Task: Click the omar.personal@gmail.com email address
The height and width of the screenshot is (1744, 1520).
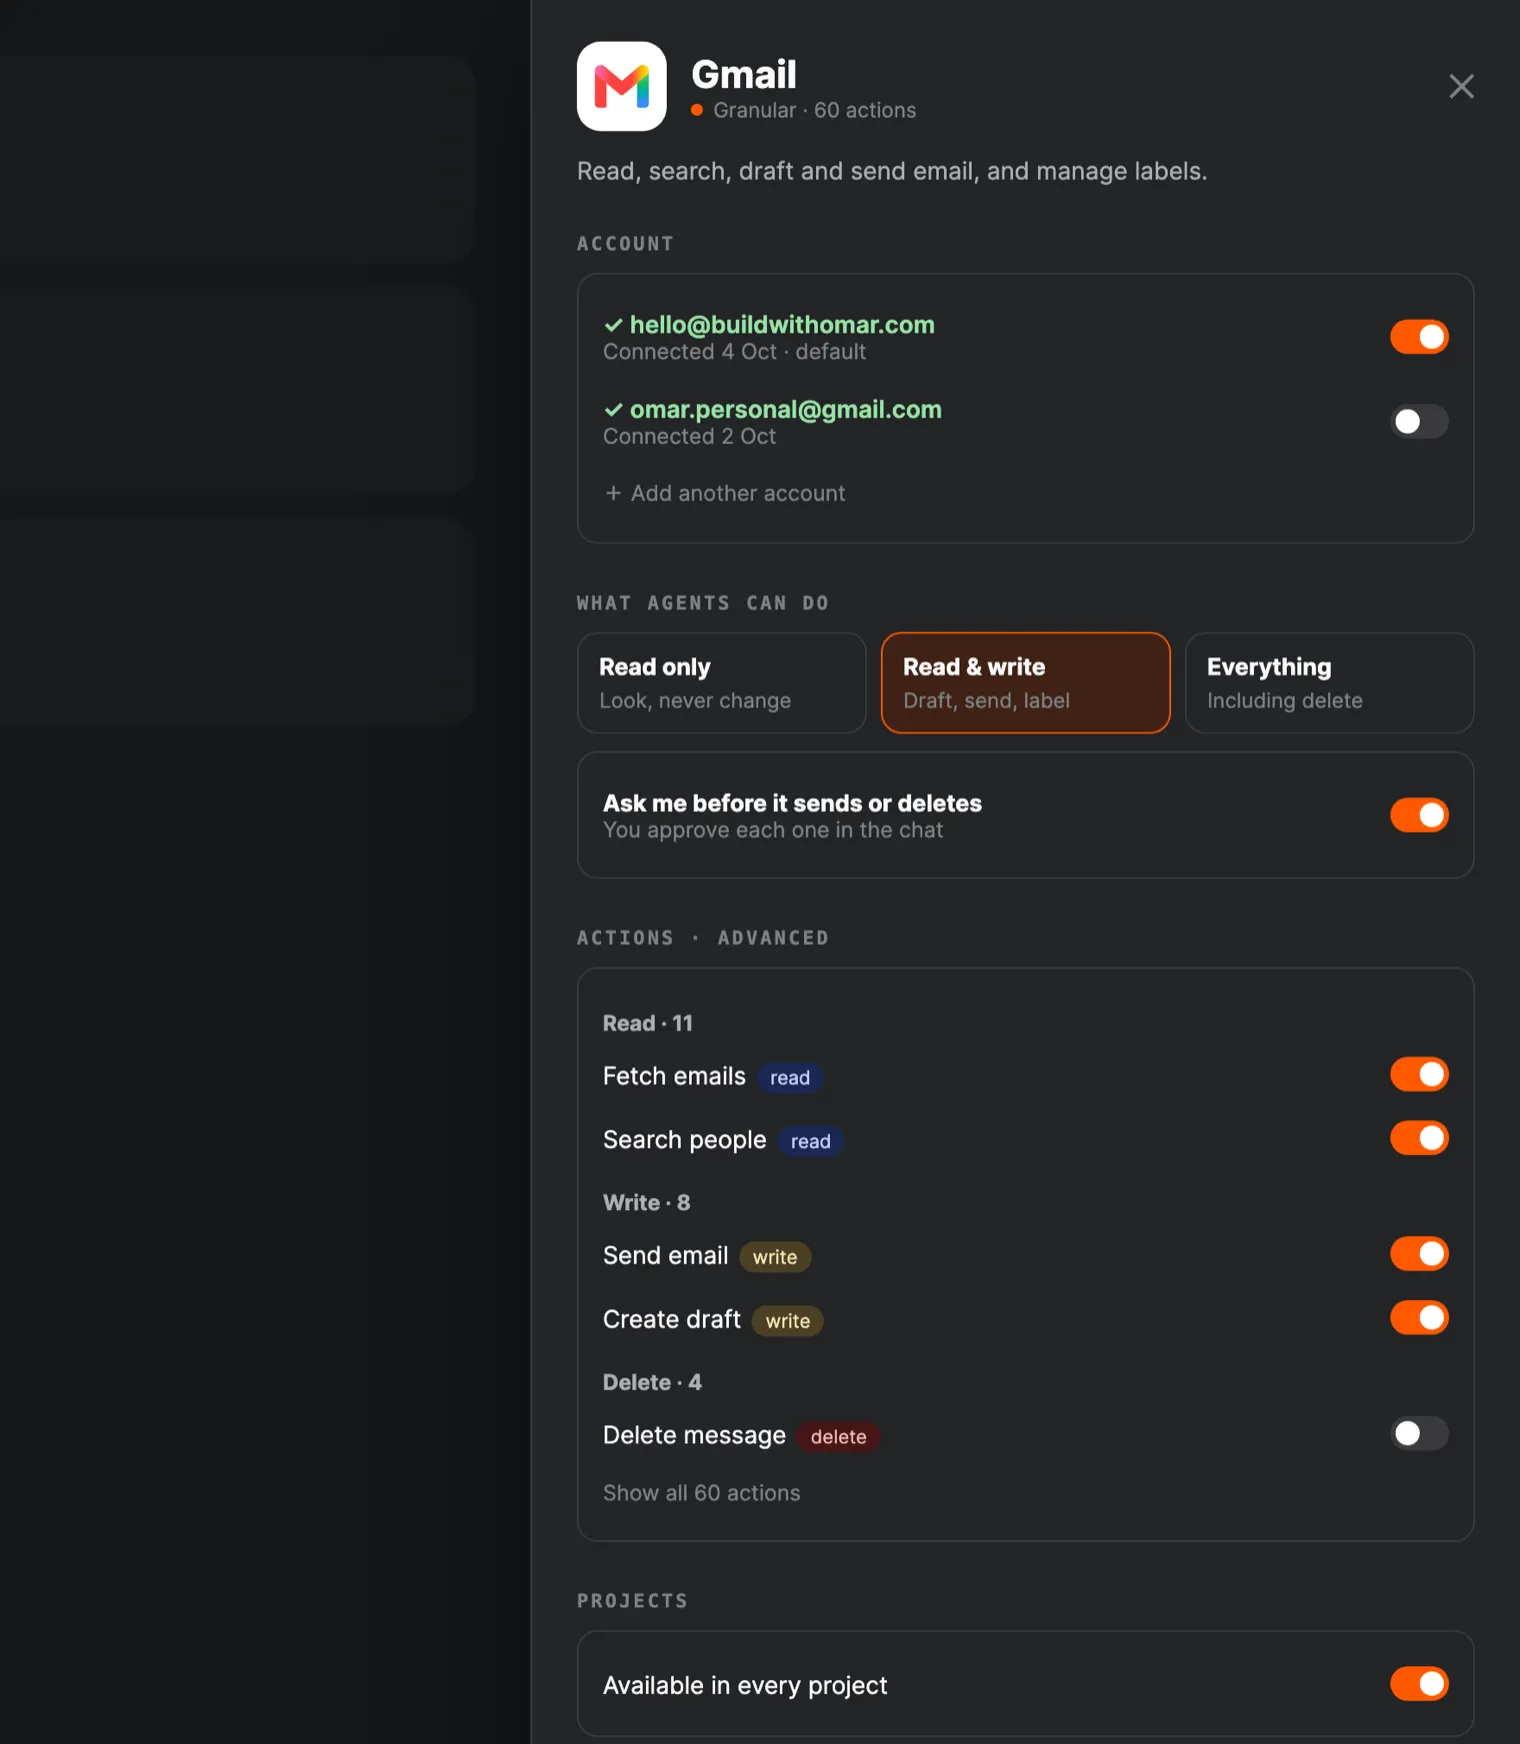Action: tap(786, 410)
